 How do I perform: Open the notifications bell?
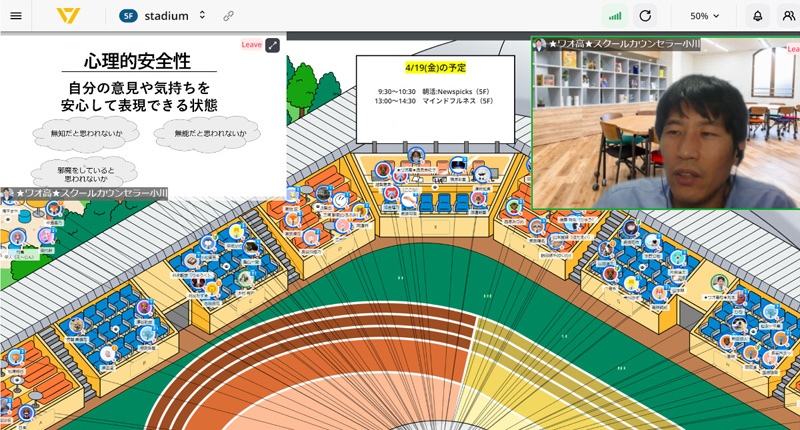[758, 16]
